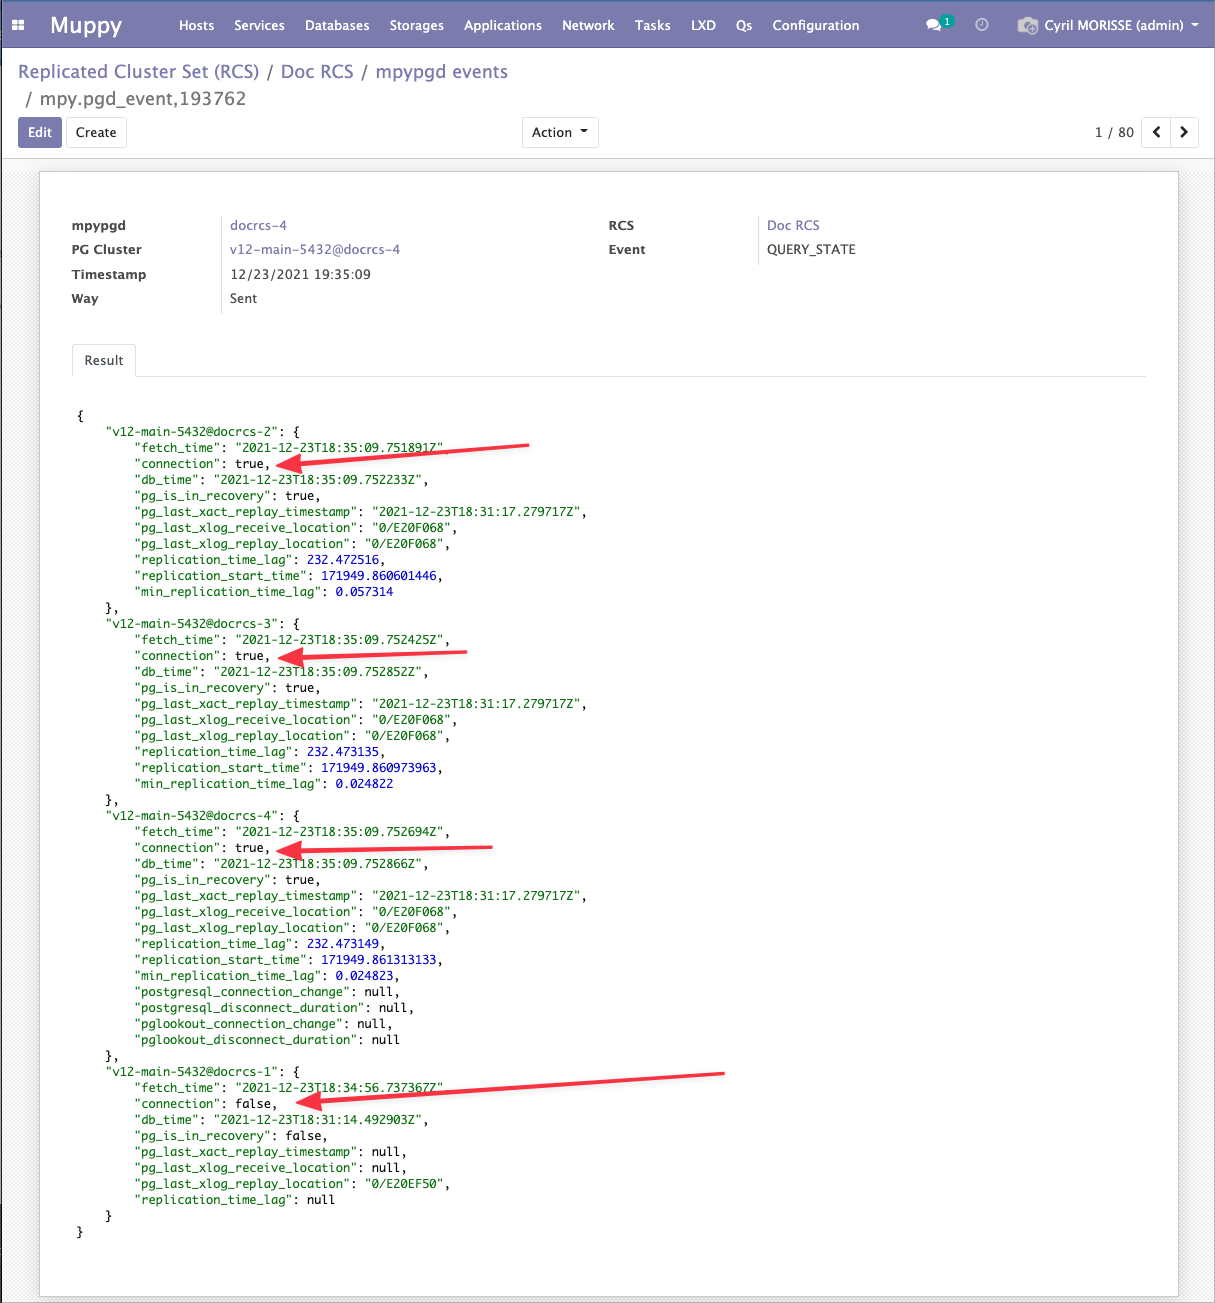Image resolution: width=1215 pixels, height=1303 pixels.
Task: Open the Tasks menu
Action: pos(653,25)
